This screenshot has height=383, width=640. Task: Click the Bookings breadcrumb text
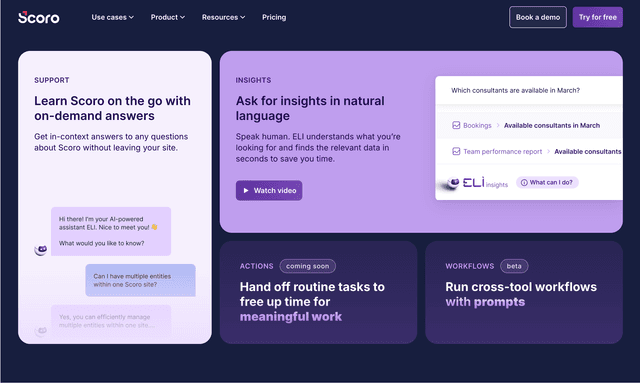(x=477, y=125)
